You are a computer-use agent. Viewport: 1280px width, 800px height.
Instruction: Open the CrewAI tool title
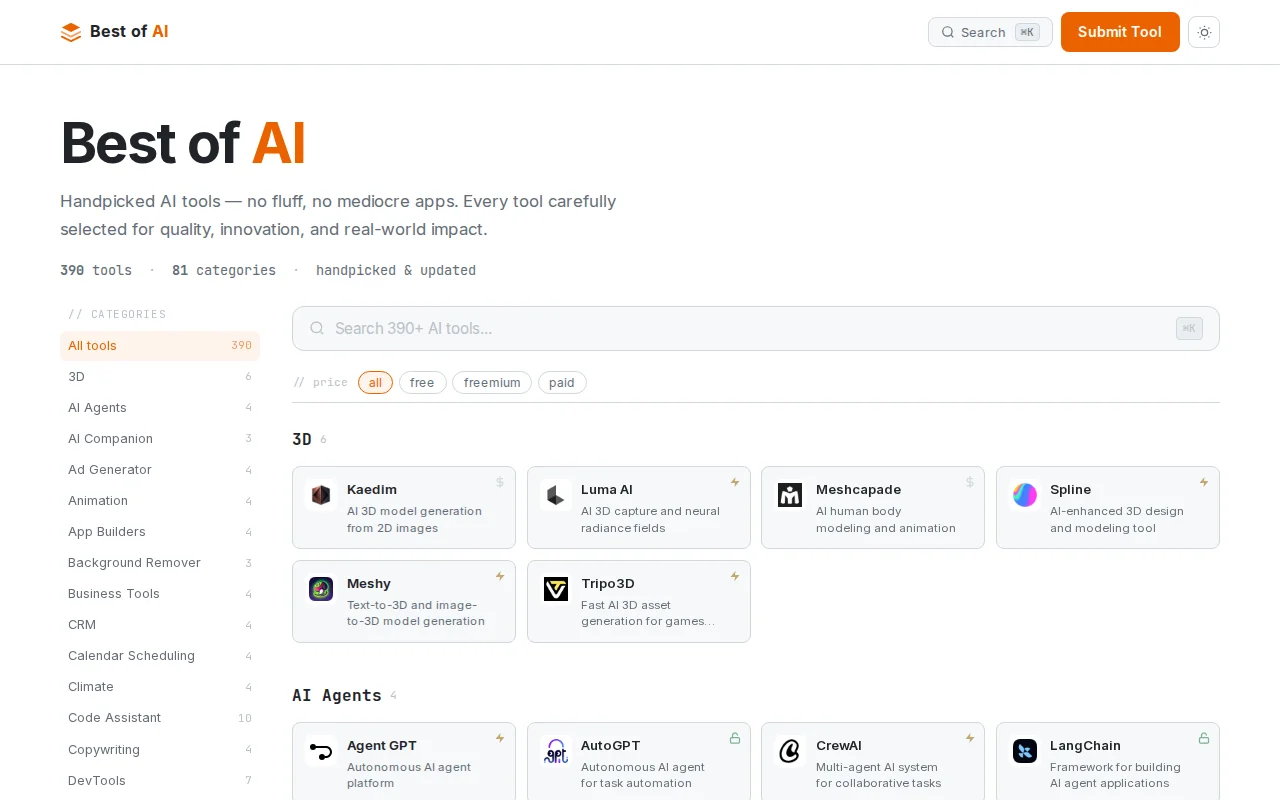coord(839,746)
